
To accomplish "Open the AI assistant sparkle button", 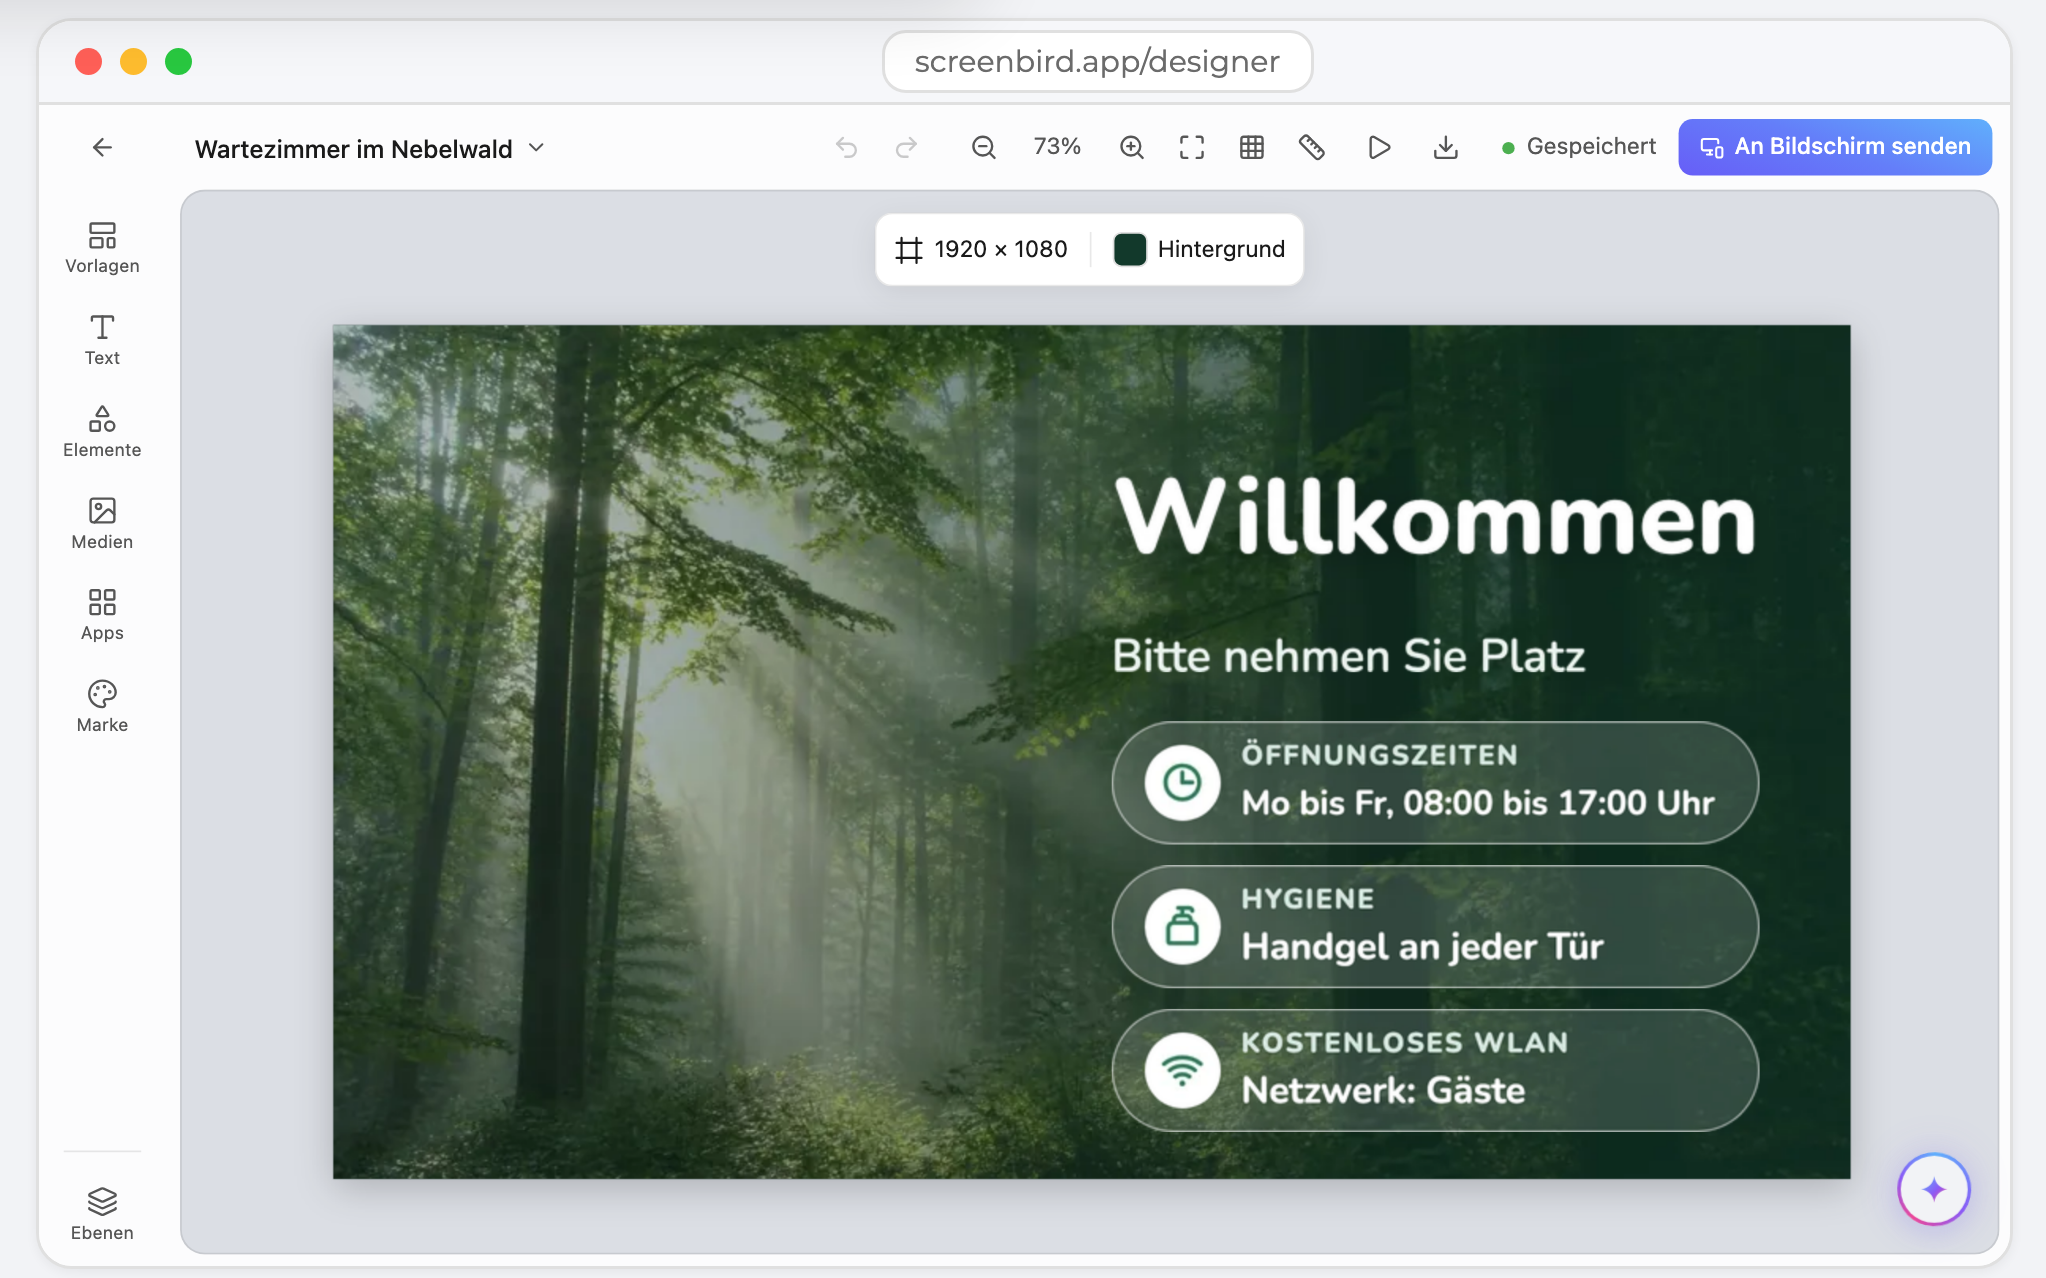I will (1934, 1189).
